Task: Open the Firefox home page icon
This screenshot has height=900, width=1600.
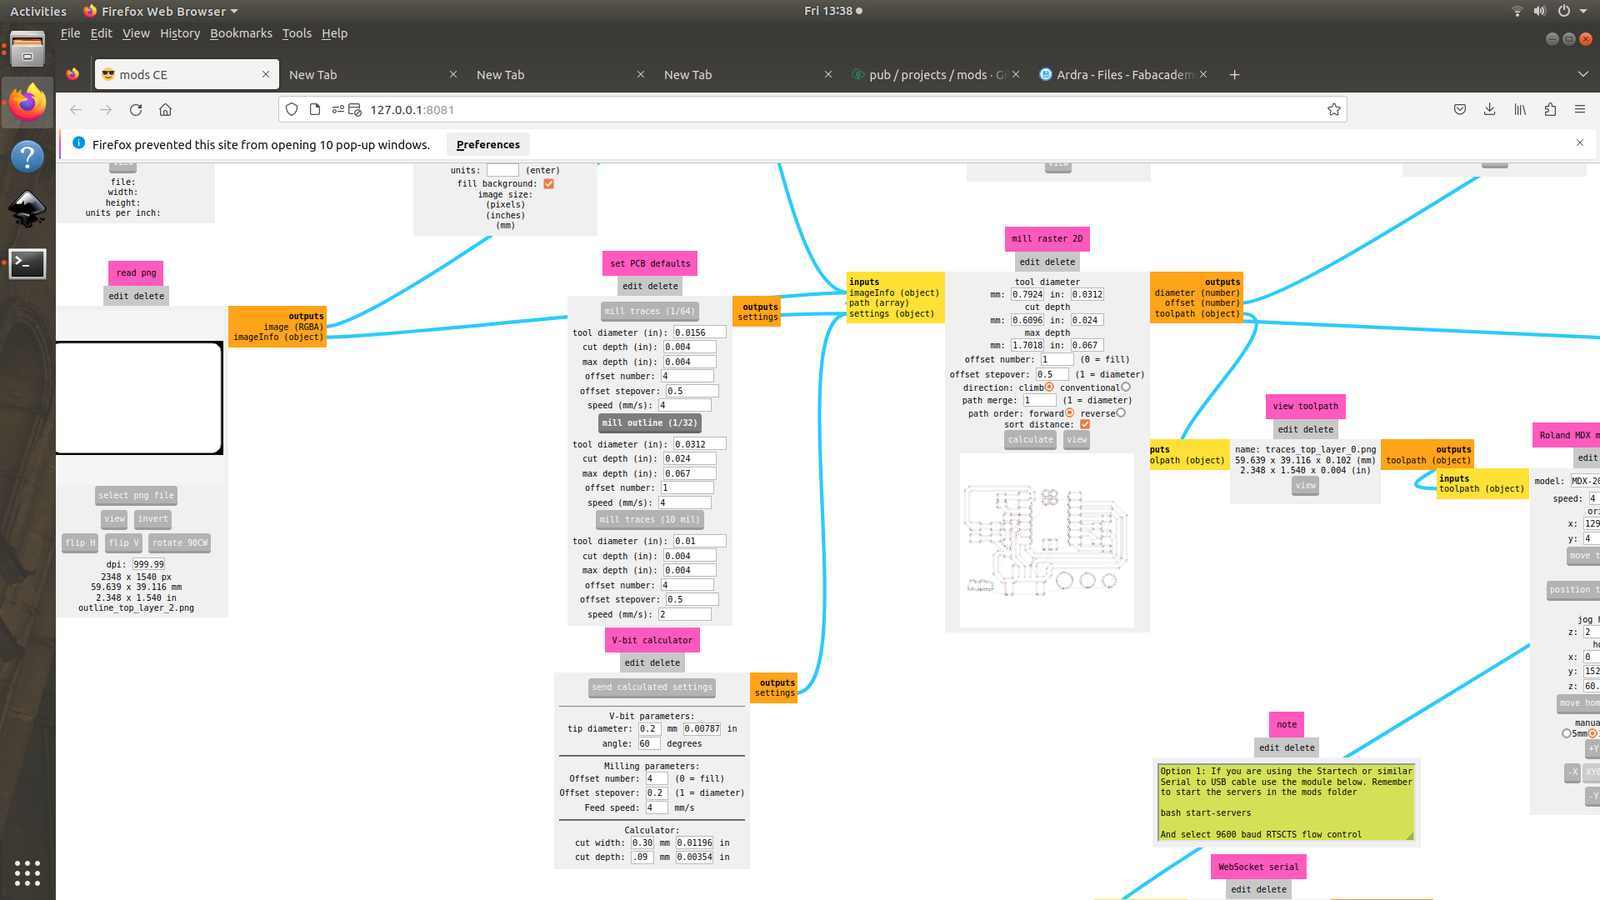Action: [165, 109]
